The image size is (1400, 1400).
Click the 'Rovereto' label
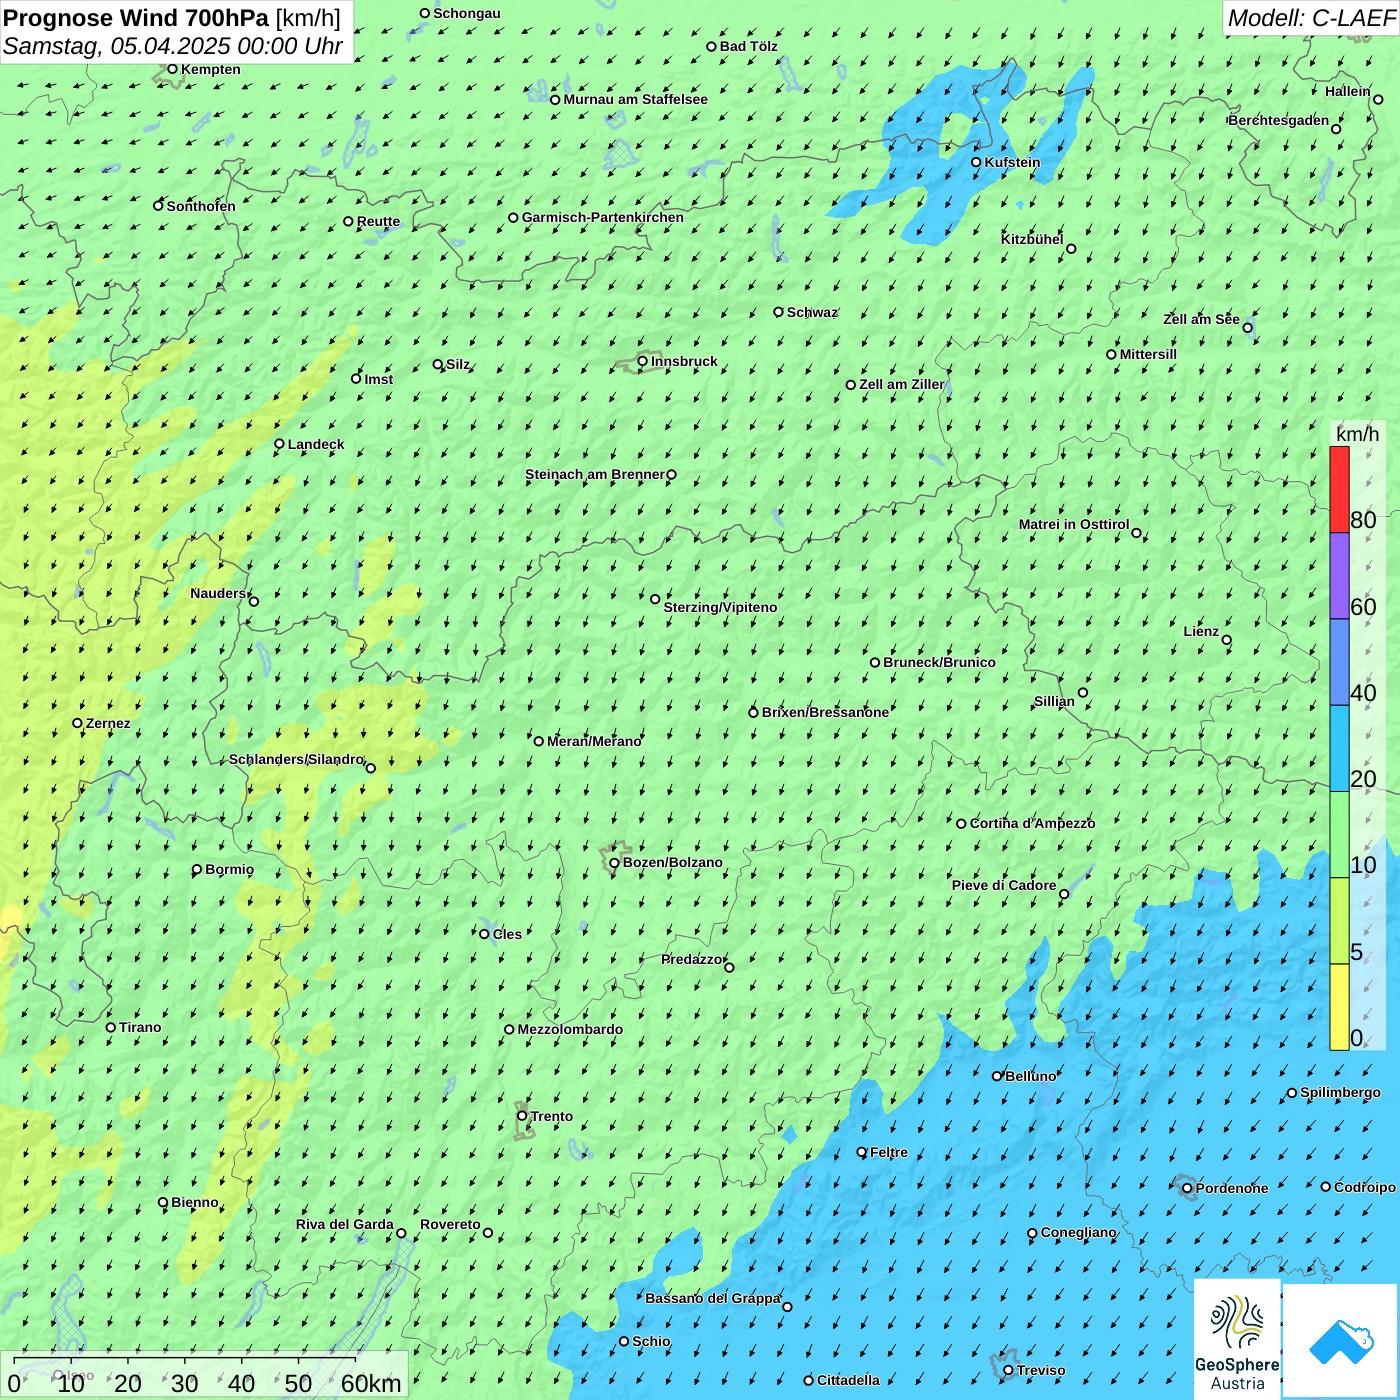click(450, 1224)
